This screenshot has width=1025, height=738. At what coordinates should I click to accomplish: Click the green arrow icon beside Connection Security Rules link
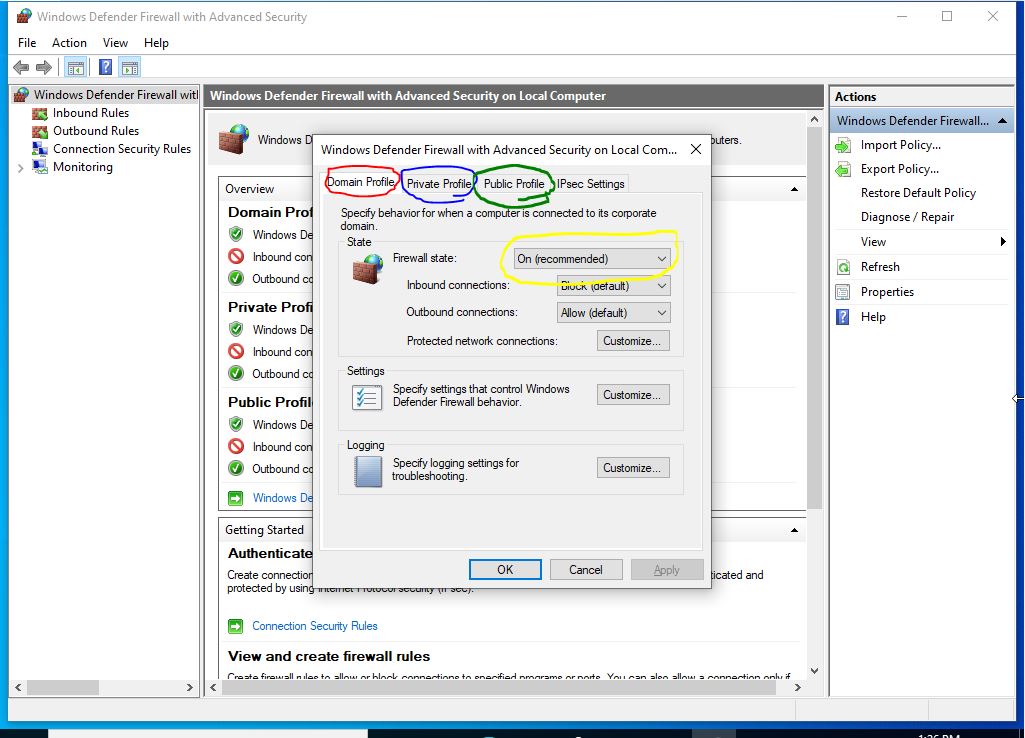click(x=235, y=626)
